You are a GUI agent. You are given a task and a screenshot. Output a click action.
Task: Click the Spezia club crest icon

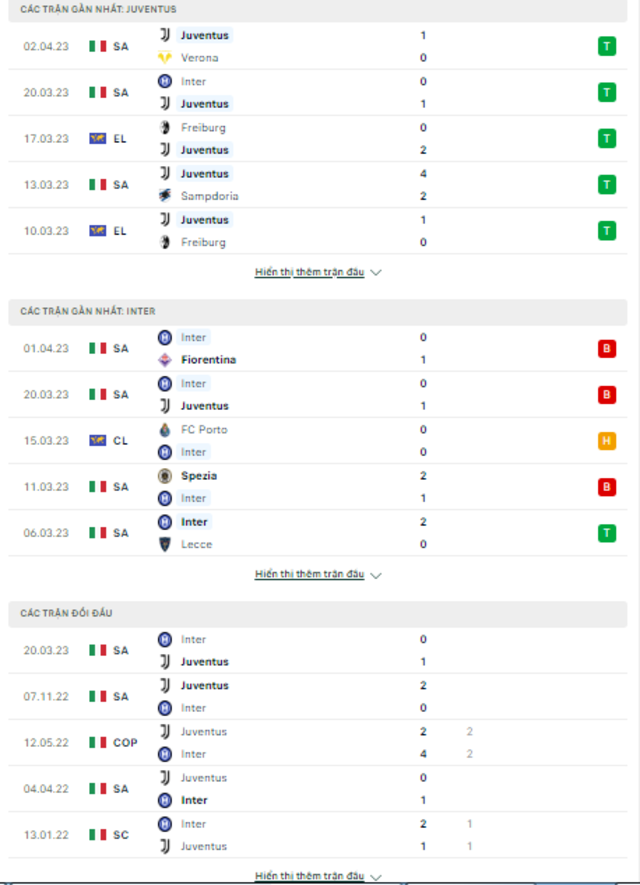[165, 476]
